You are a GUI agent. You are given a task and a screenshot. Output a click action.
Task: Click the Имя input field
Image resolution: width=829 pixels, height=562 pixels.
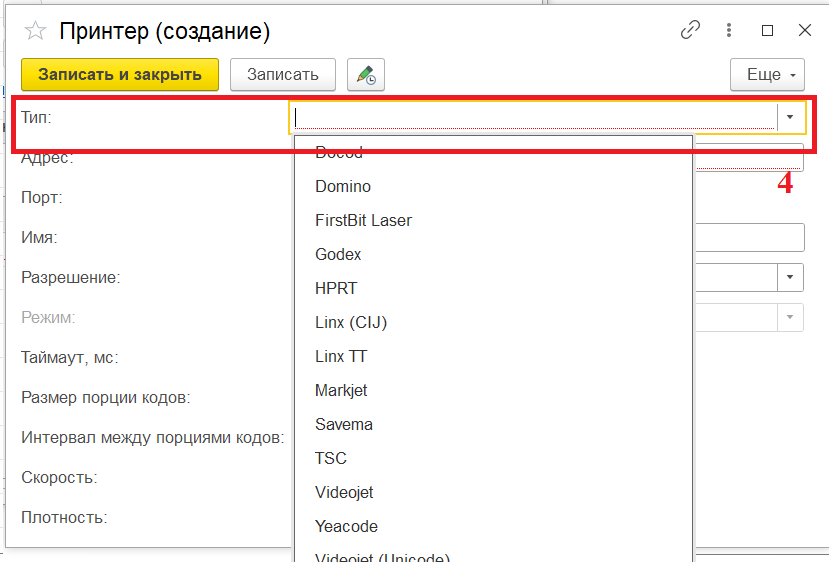tap(749, 237)
